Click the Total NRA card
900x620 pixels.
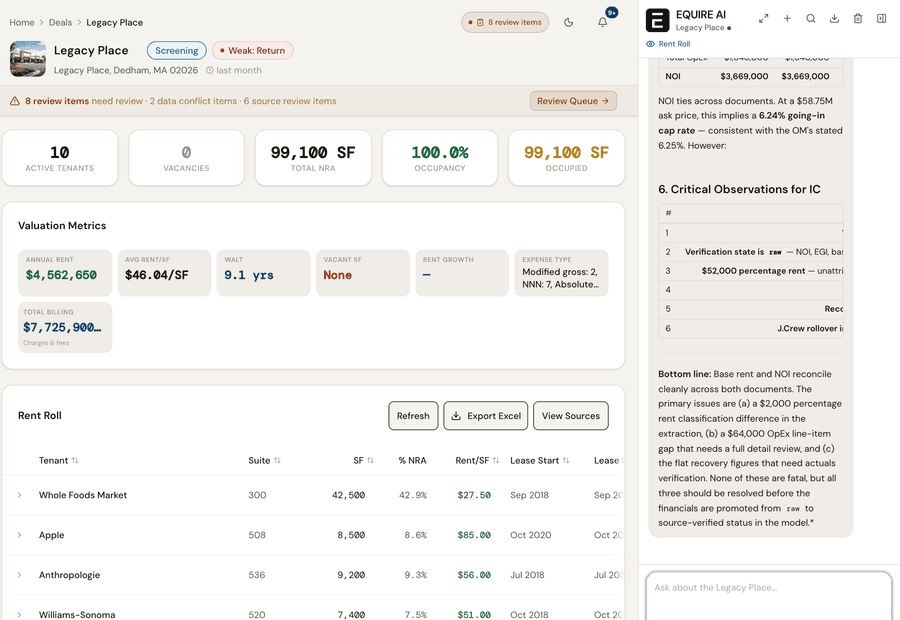(x=313, y=158)
